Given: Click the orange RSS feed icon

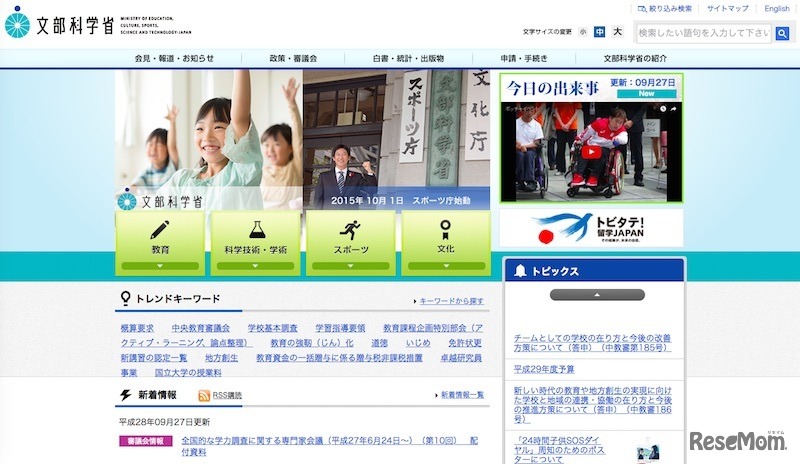Looking at the screenshot, I should pyautogui.click(x=204, y=395).
